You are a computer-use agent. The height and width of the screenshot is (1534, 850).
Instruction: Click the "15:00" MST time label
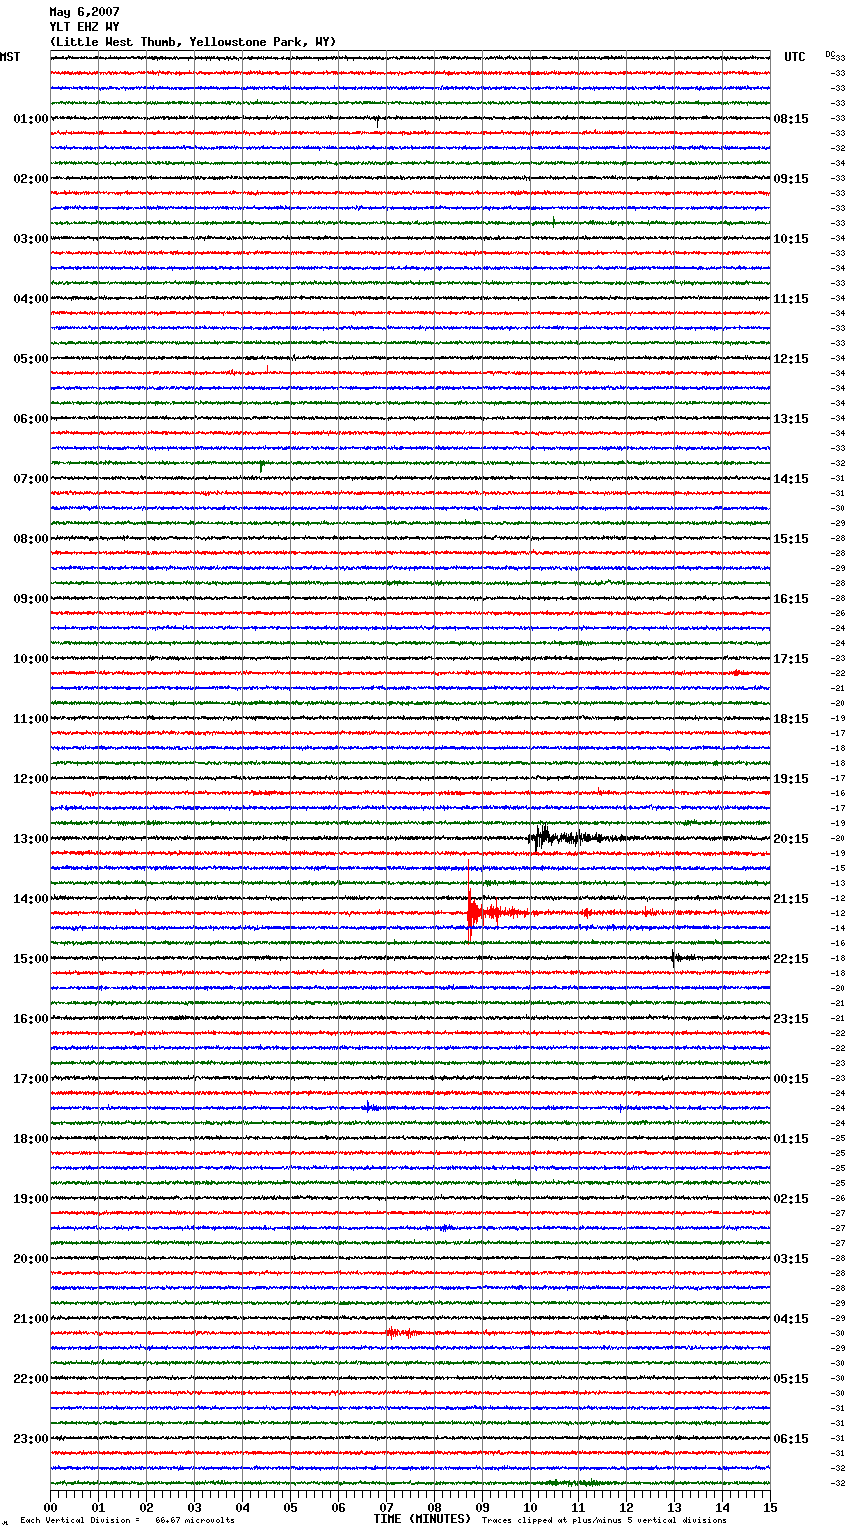click(x=31, y=959)
